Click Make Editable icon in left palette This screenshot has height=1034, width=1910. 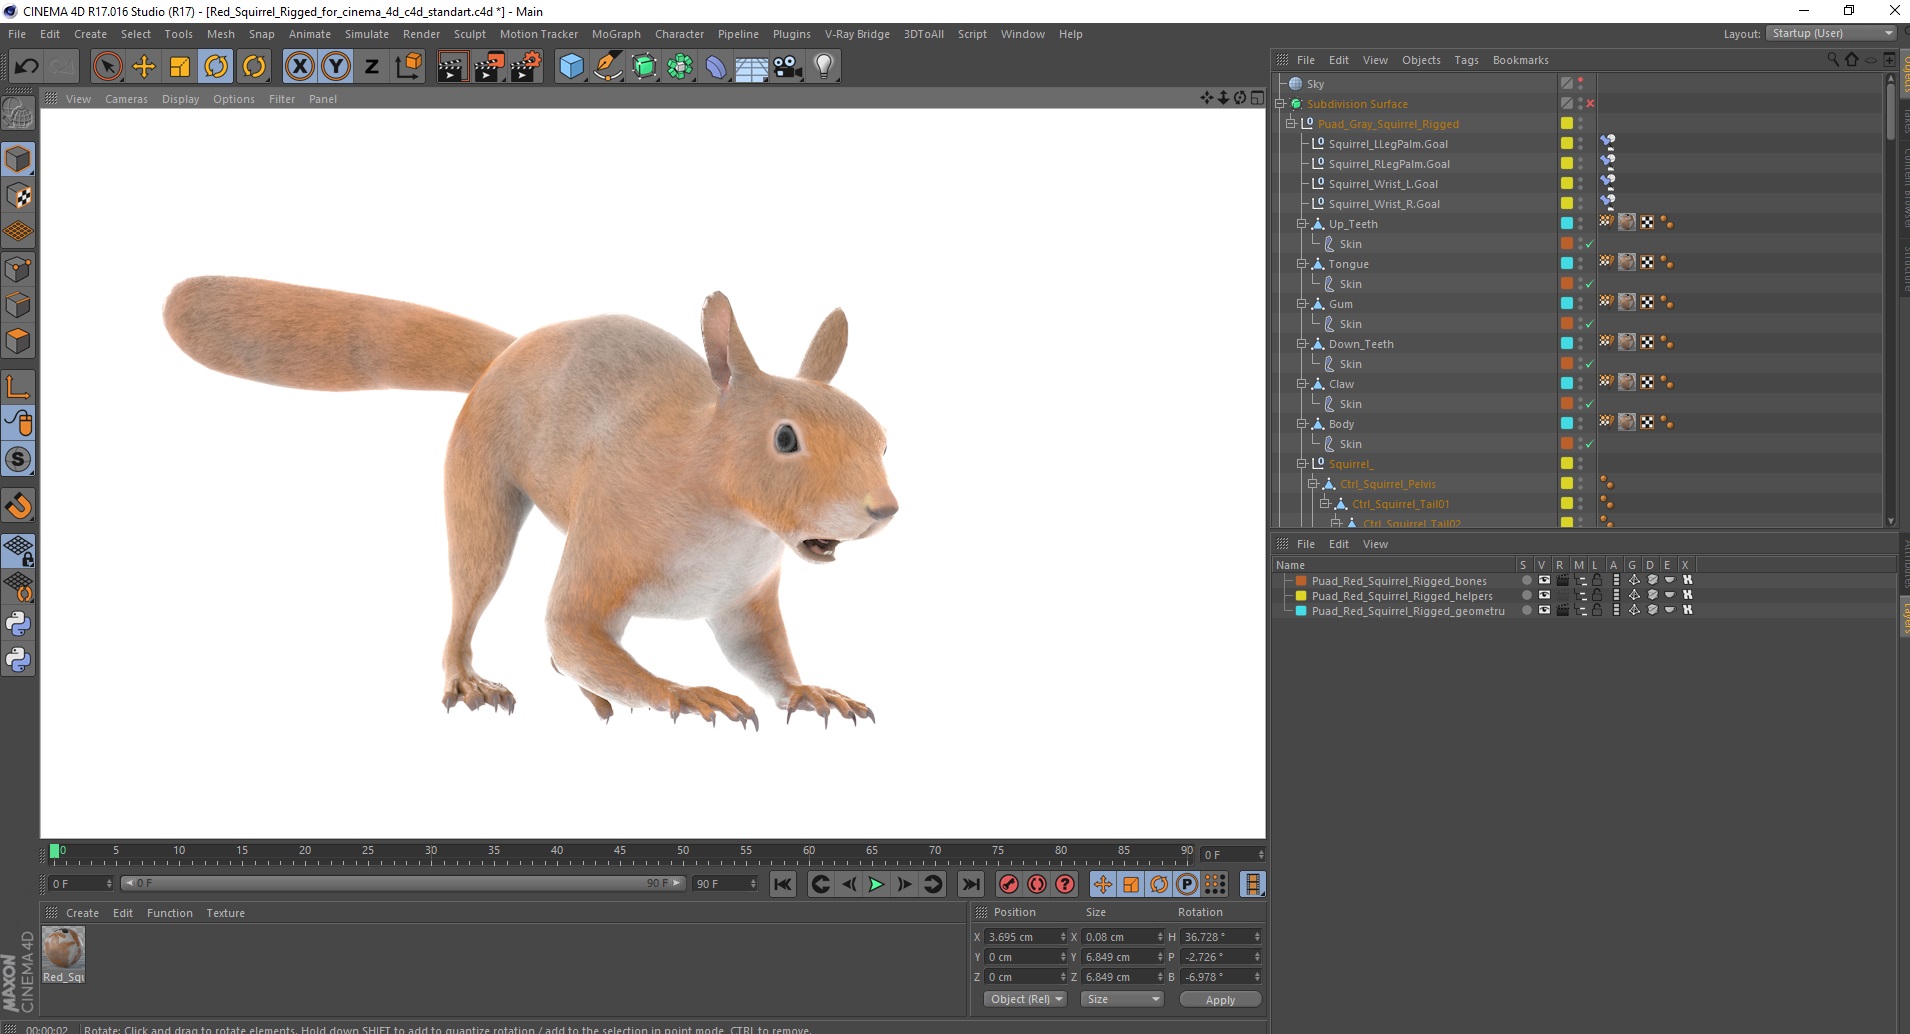[18, 114]
